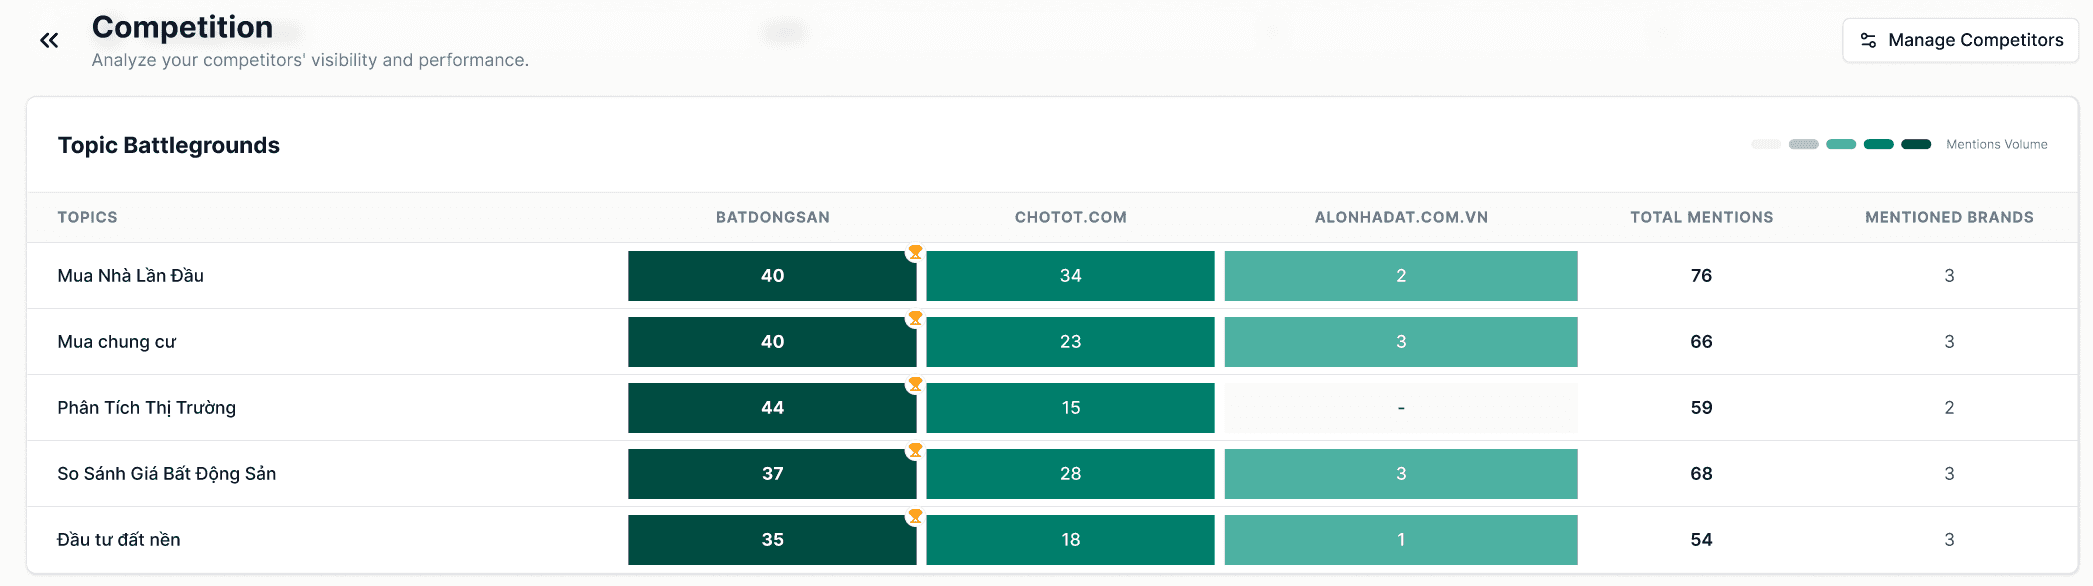Open the Phân Tích Thị Trường topic

point(146,407)
